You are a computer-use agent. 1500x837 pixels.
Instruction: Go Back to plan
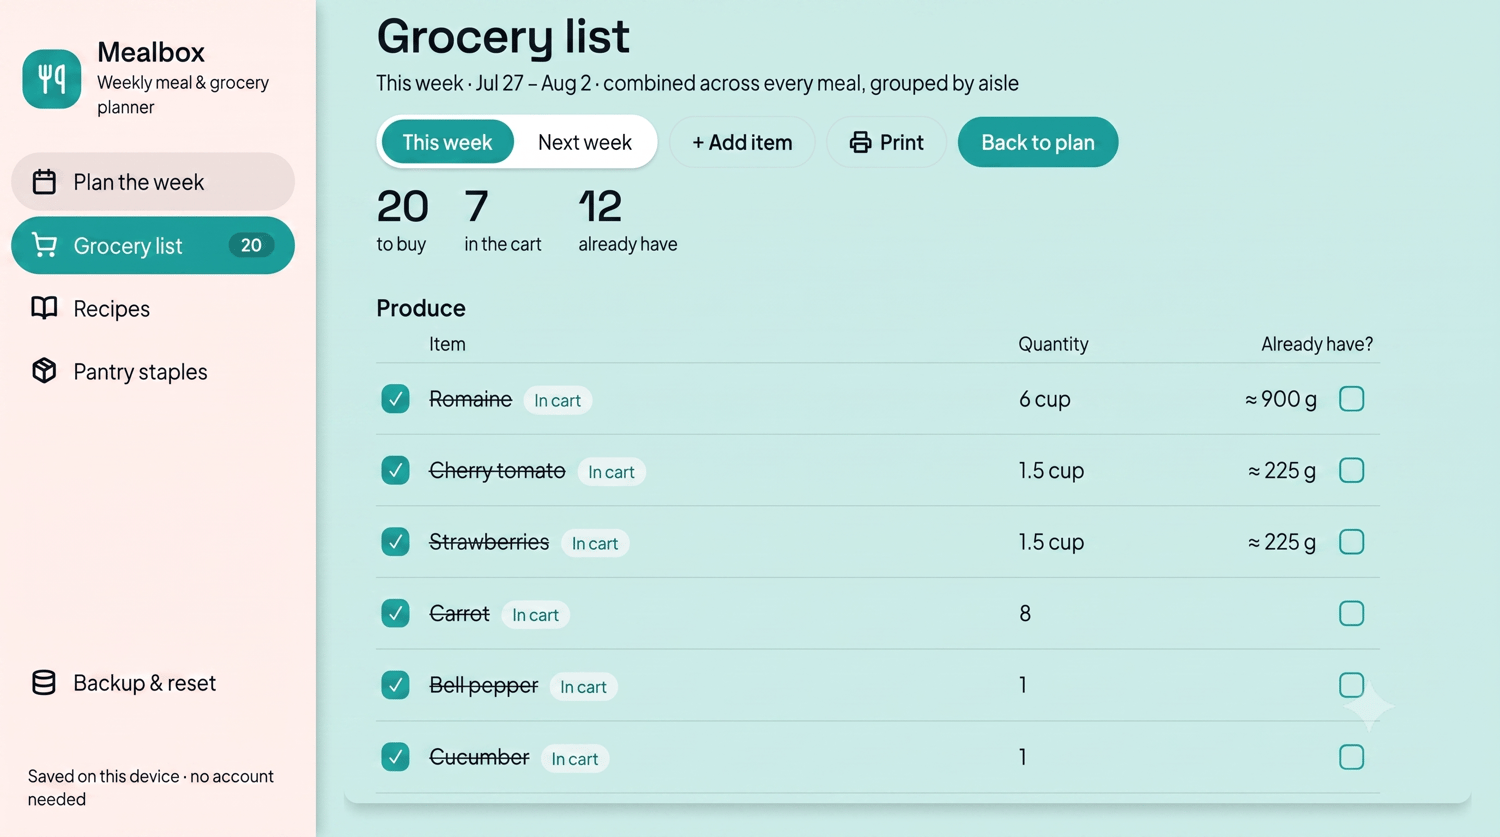click(x=1038, y=142)
